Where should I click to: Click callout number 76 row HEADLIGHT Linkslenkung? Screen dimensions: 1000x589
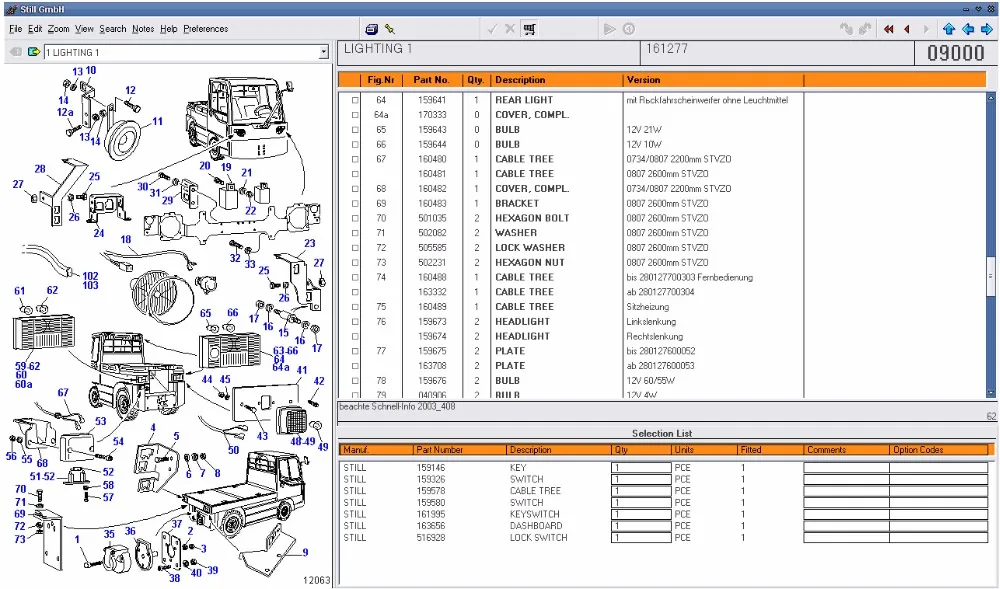tap(381, 322)
